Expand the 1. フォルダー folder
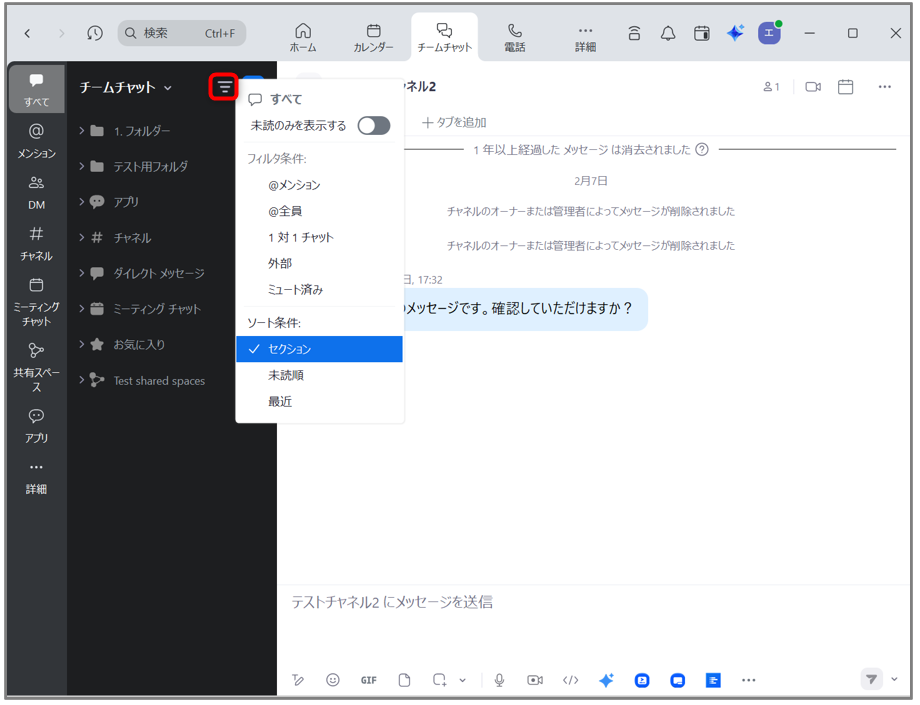This screenshot has height=705, width=920. (x=82, y=131)
